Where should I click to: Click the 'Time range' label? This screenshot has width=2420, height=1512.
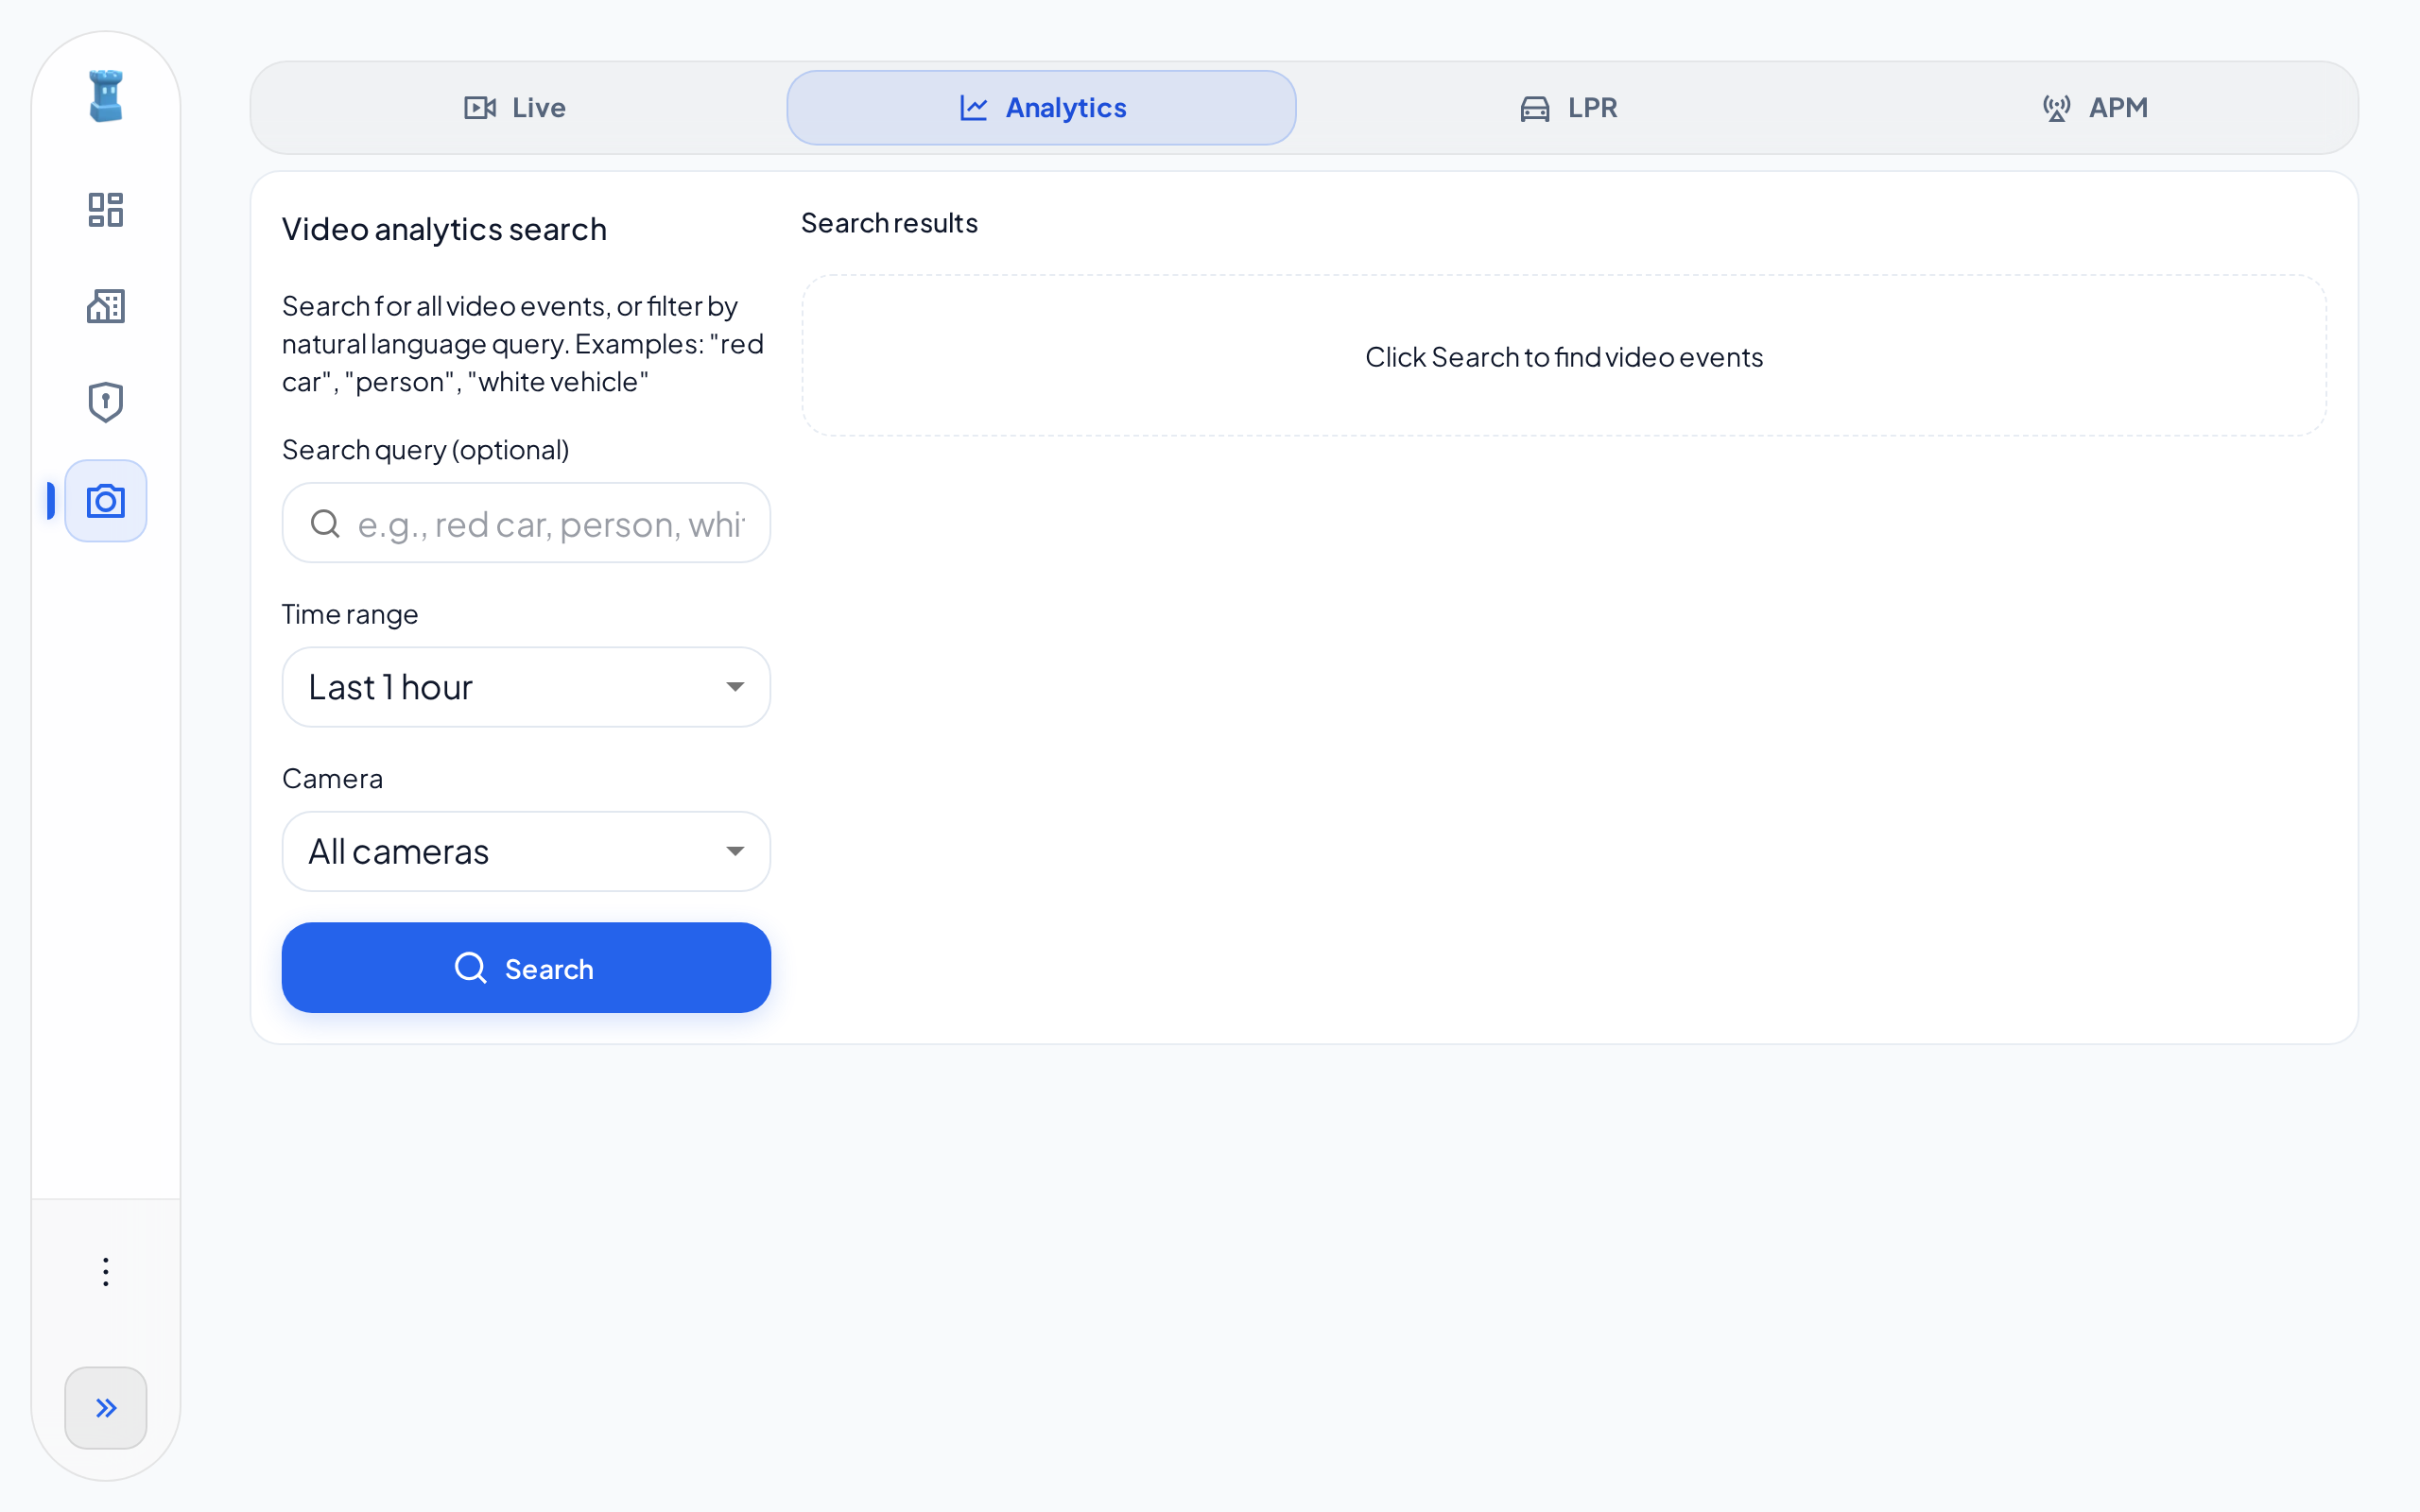[350, 614]
